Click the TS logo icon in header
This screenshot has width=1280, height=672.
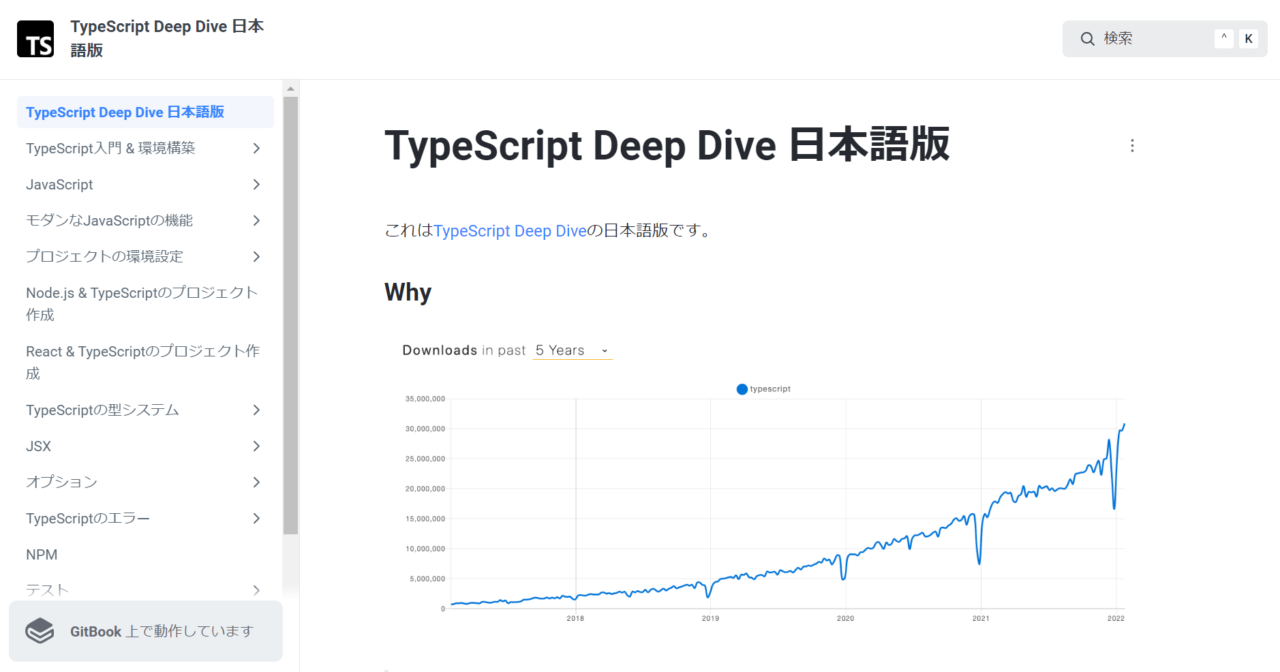click(36, 39)
